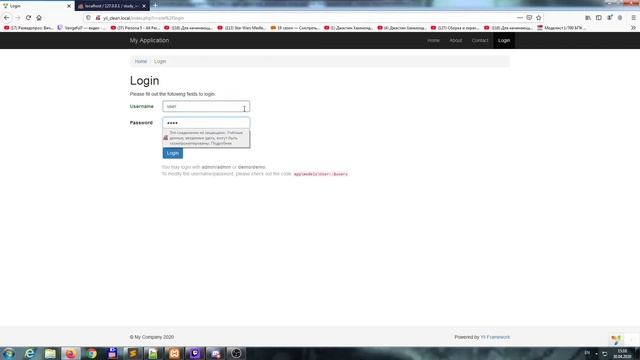Open the Firefox hamburger menu

pyautogui.click(x=633, y=18)
